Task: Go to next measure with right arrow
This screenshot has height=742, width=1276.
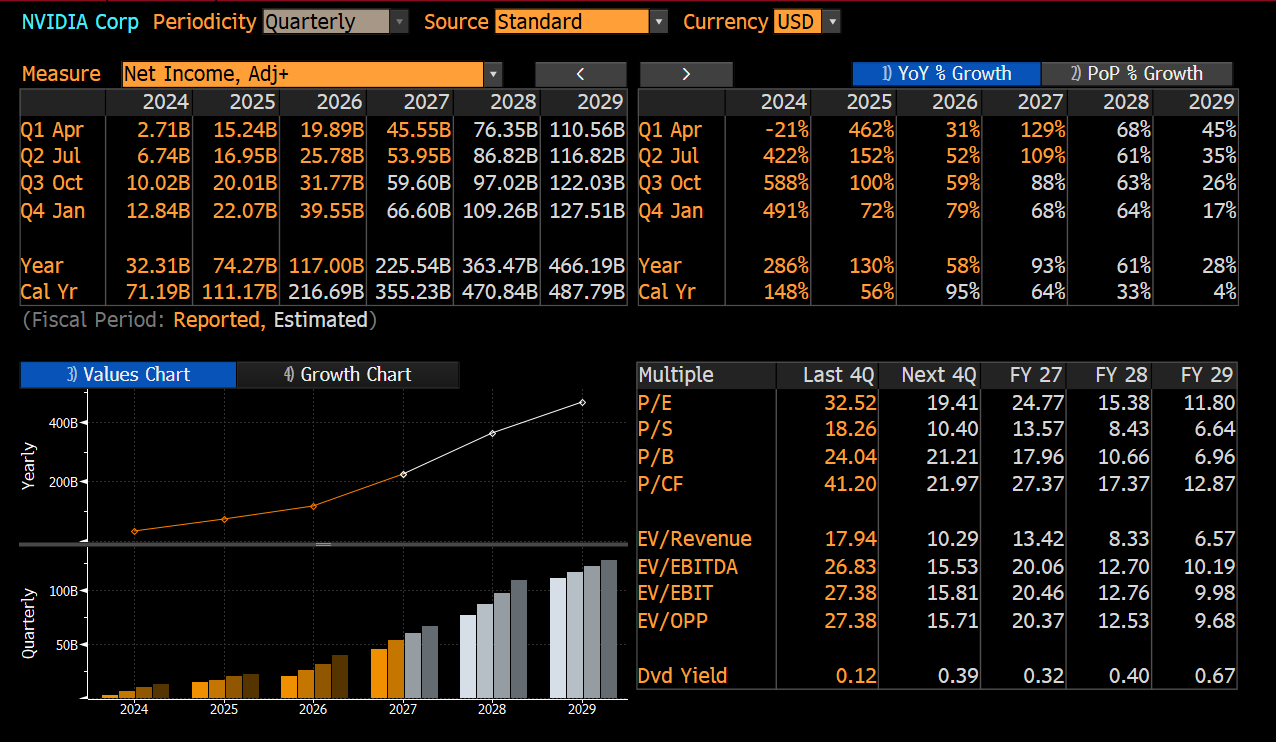Action: tap(686, 74)
